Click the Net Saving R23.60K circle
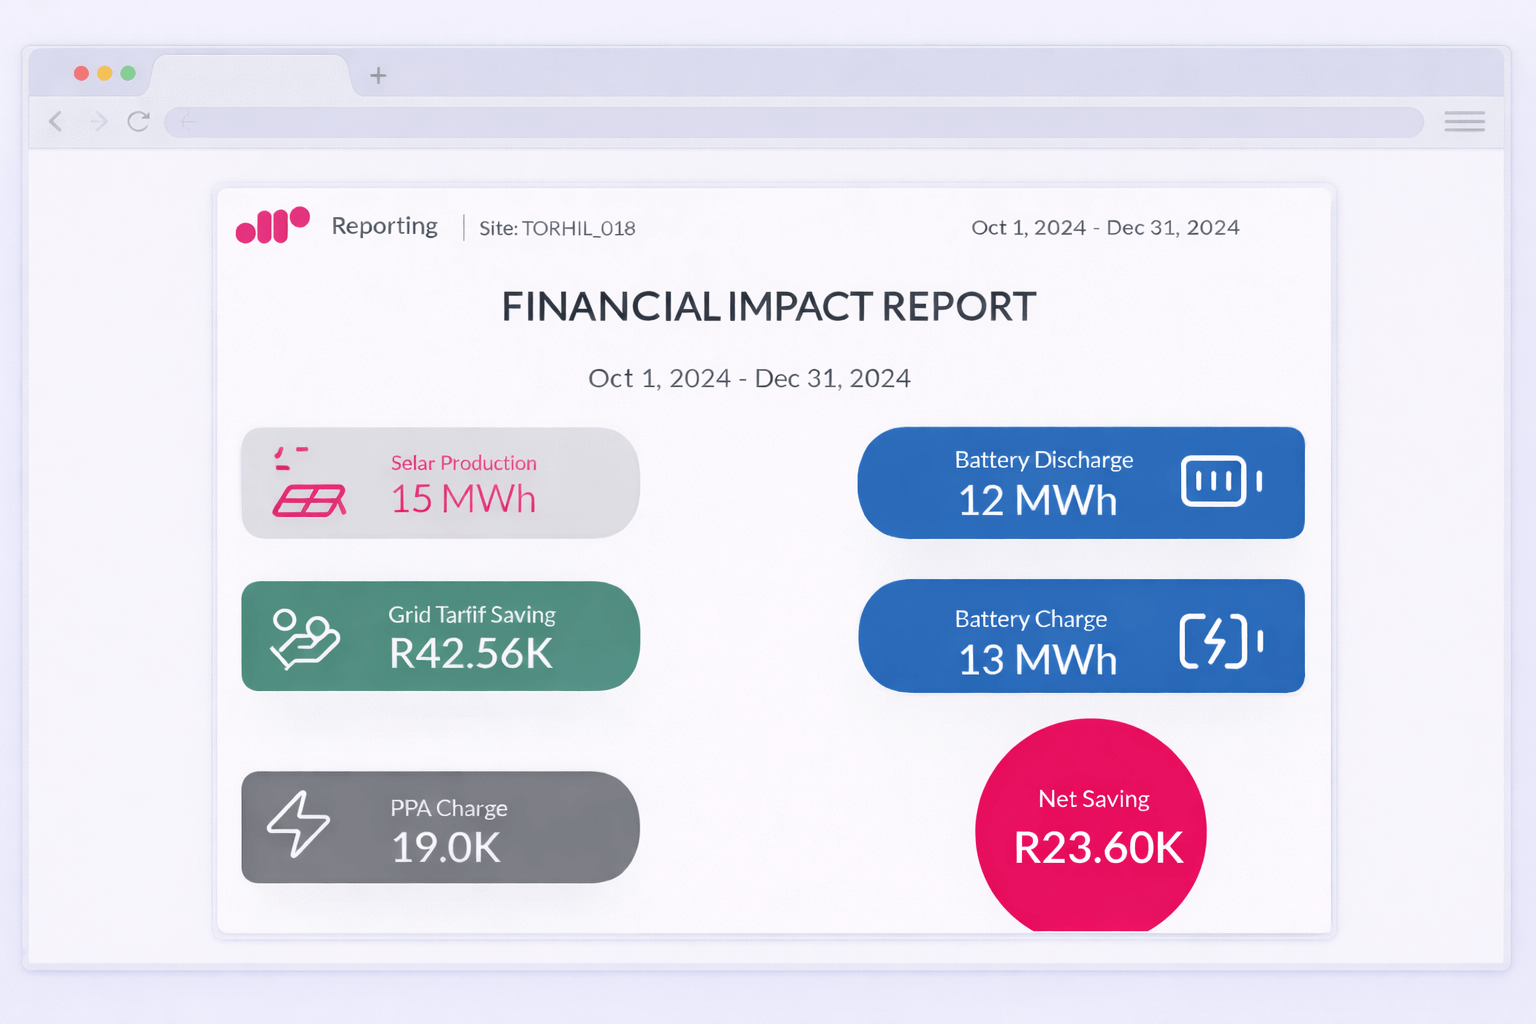1536x1024 pixels. pyautogui.click(x=1091, y=828)
